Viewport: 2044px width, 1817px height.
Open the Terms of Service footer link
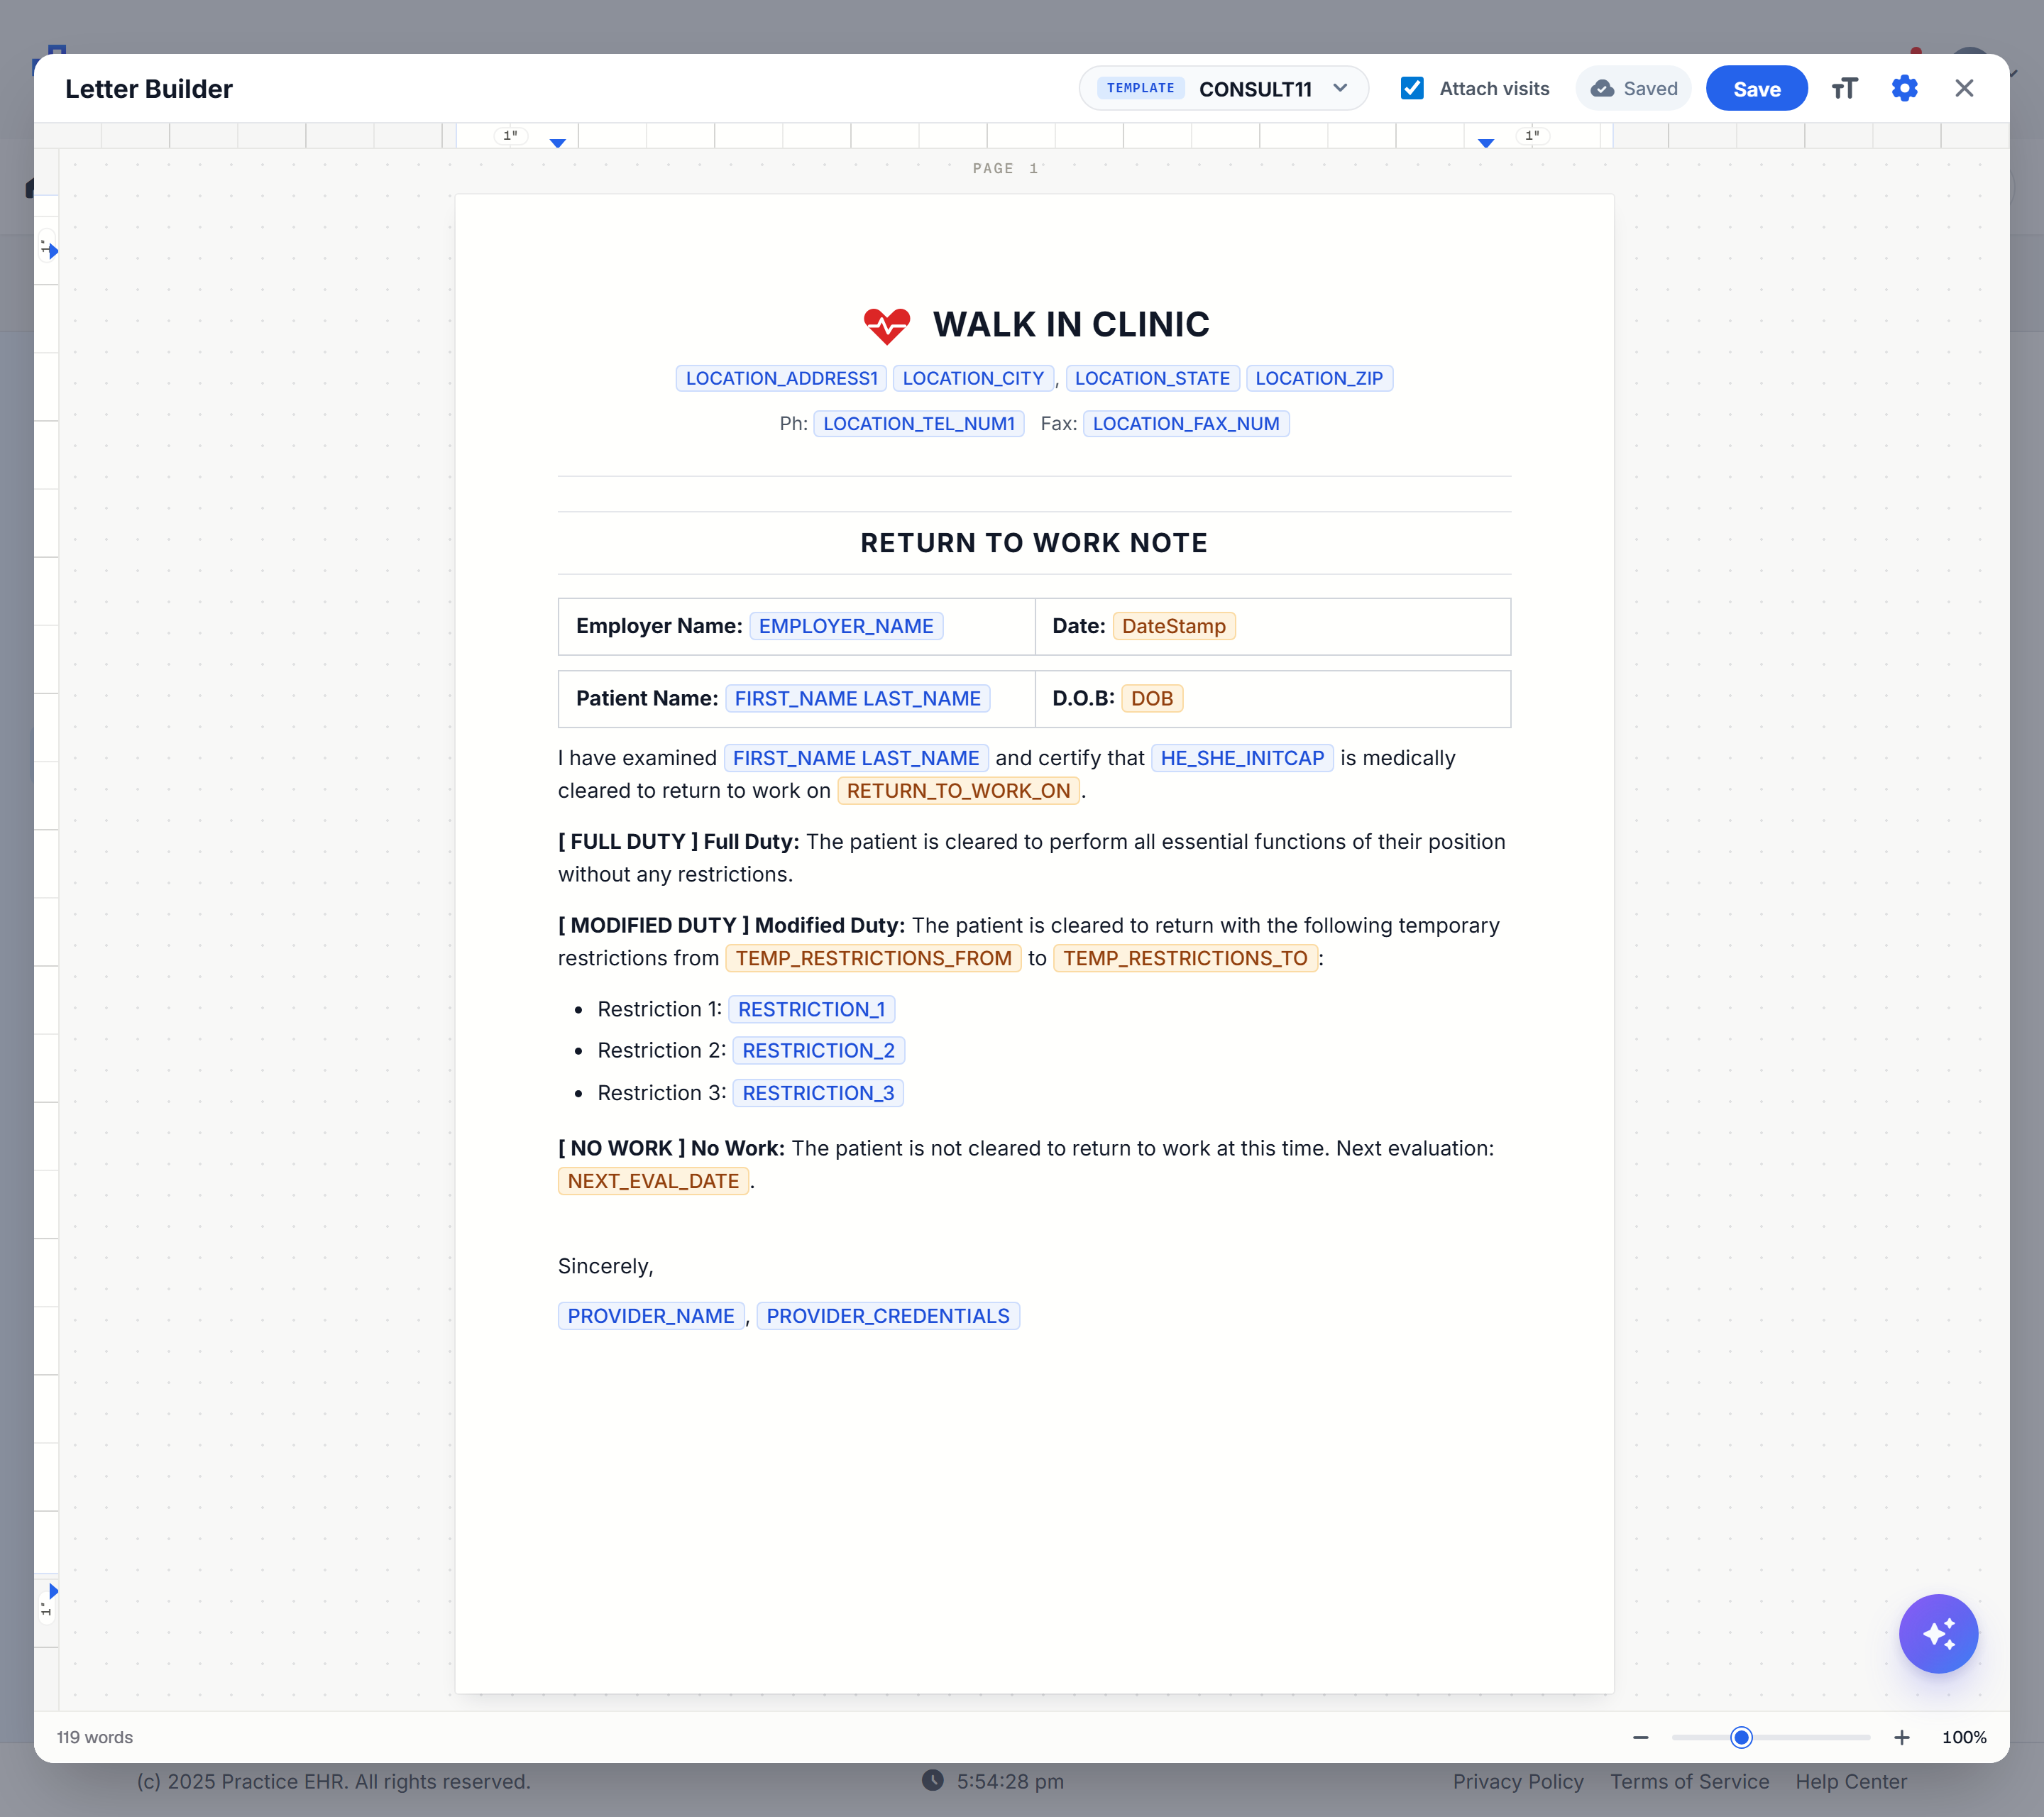[x=1689, y=1781]
